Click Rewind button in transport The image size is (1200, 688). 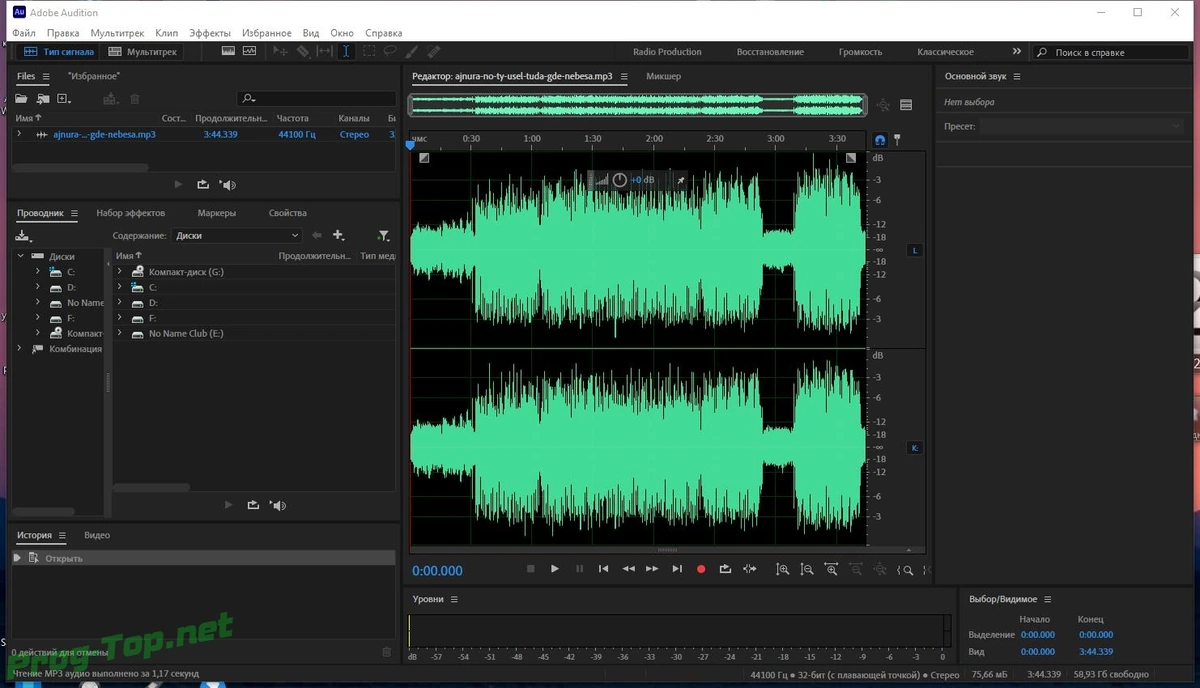[x=628, y=569]
